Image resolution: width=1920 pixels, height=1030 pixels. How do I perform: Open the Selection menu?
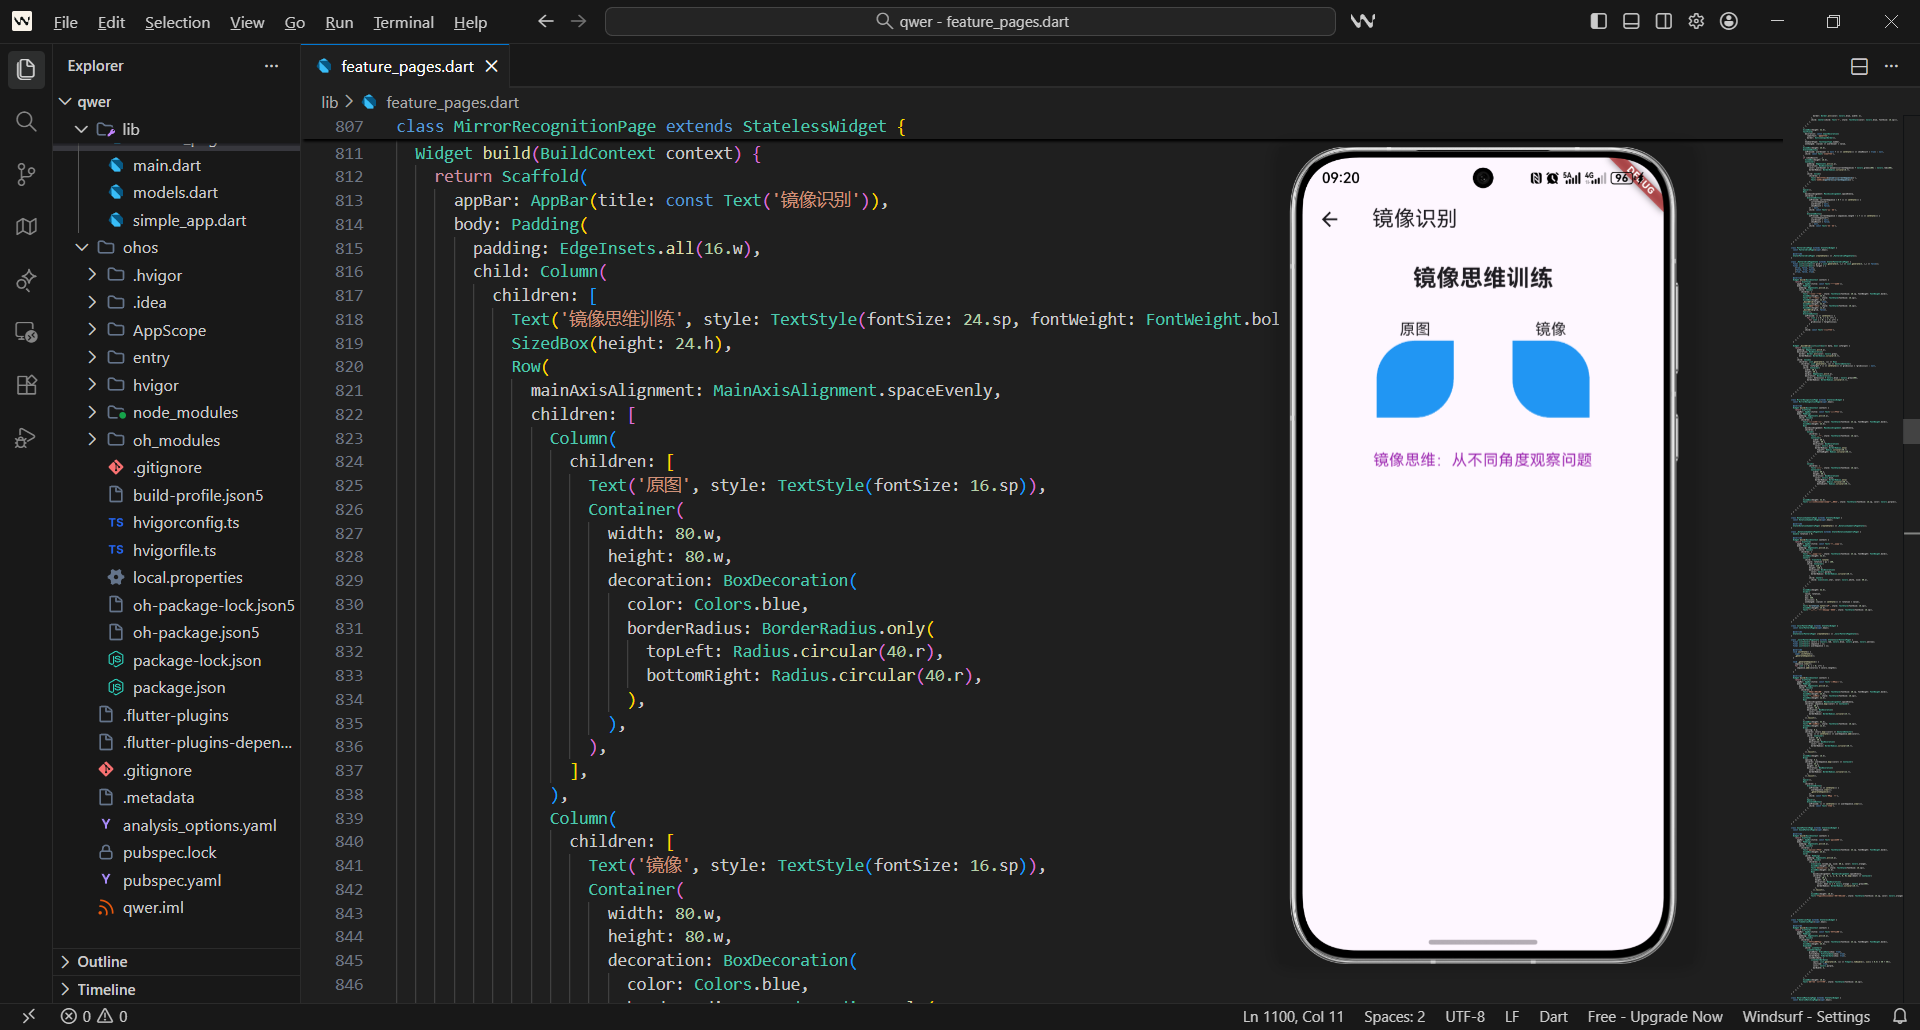coord(177,22)
